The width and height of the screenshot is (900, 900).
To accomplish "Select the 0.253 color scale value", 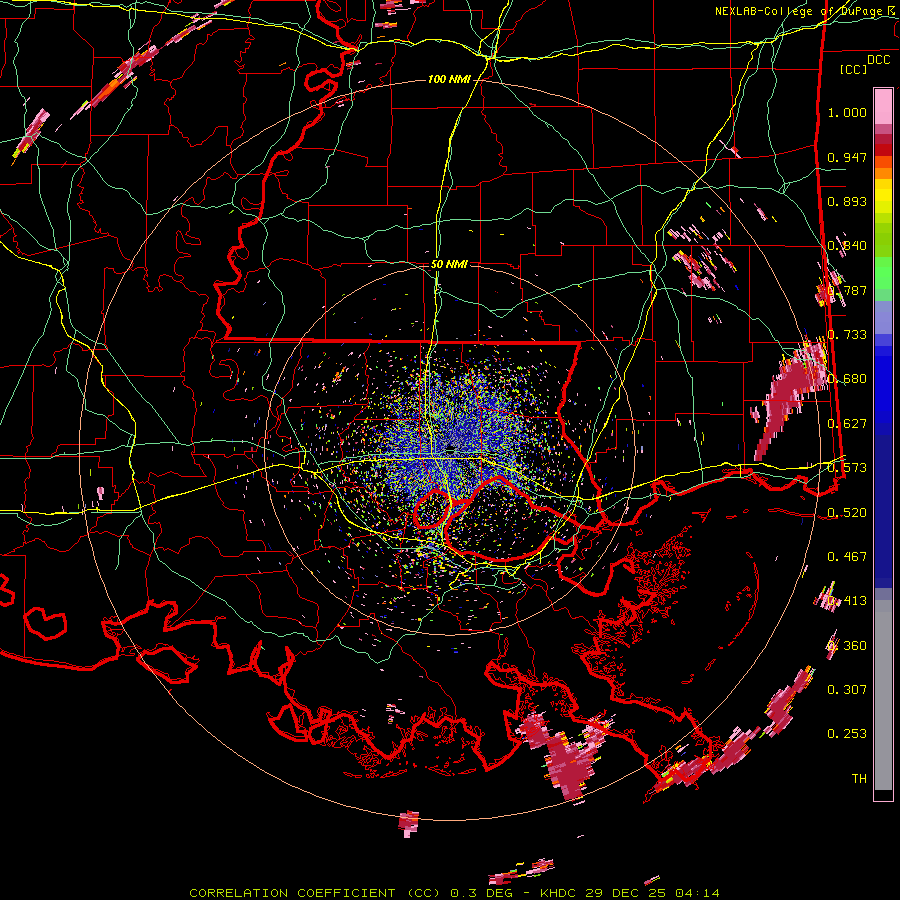I will click(847, 734).
